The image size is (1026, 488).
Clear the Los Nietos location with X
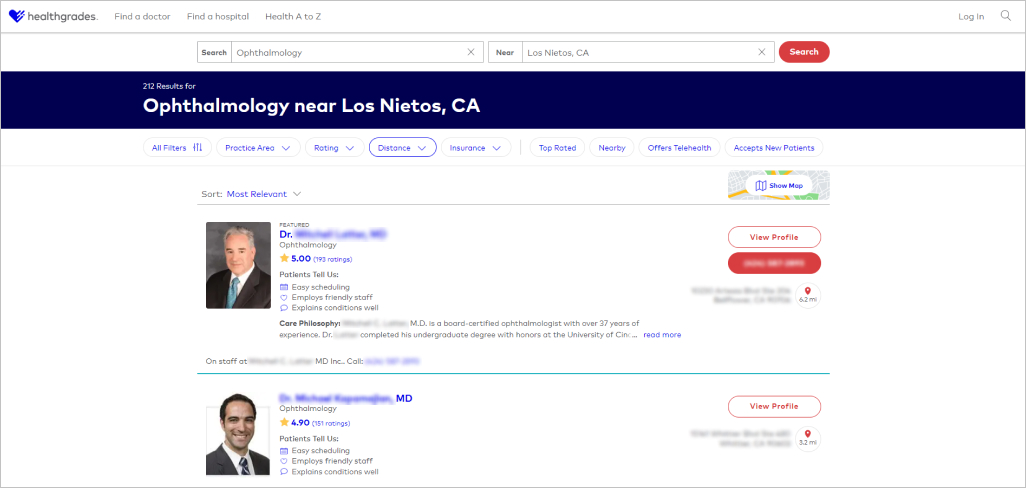pos(762,52)
